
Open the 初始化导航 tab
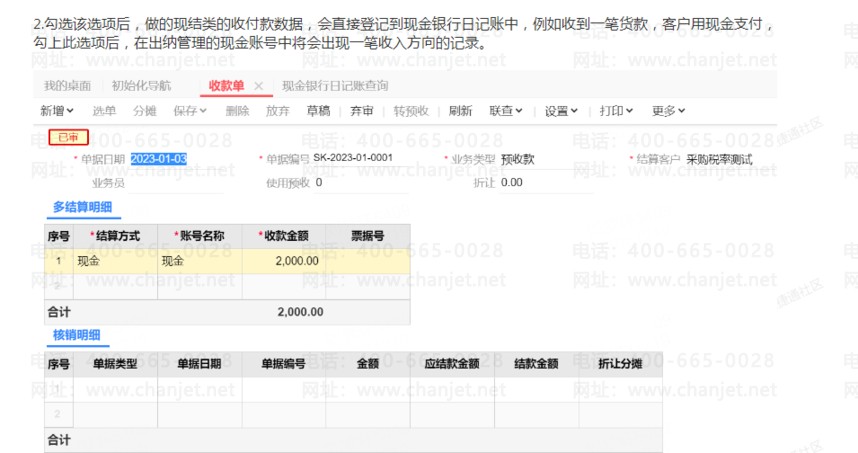pos(141,86)
